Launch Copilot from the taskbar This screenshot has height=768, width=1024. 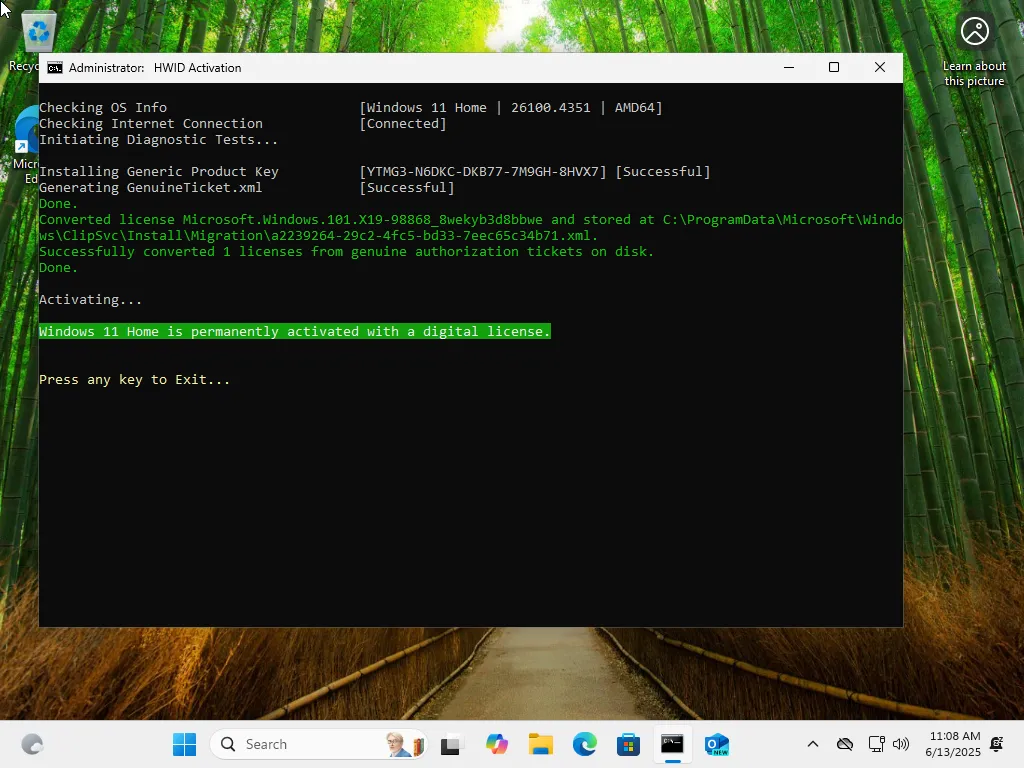click(x=496, y=744)
